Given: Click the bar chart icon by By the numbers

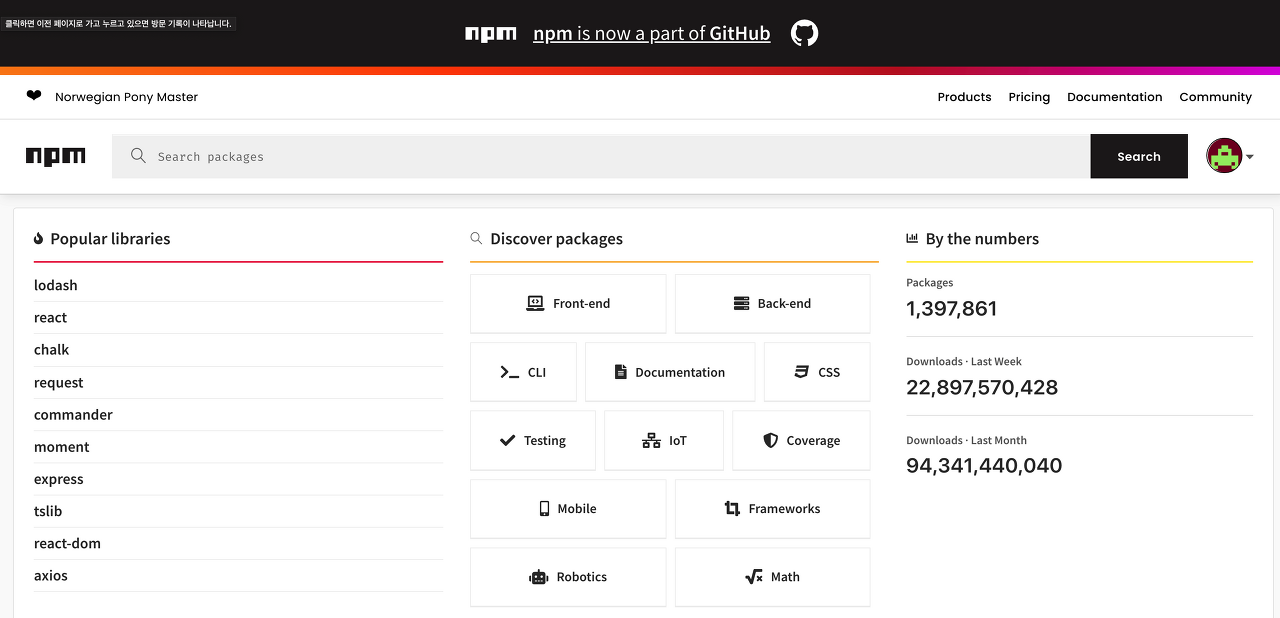Looking at the screenshot, I should click(x=912, y=238).
